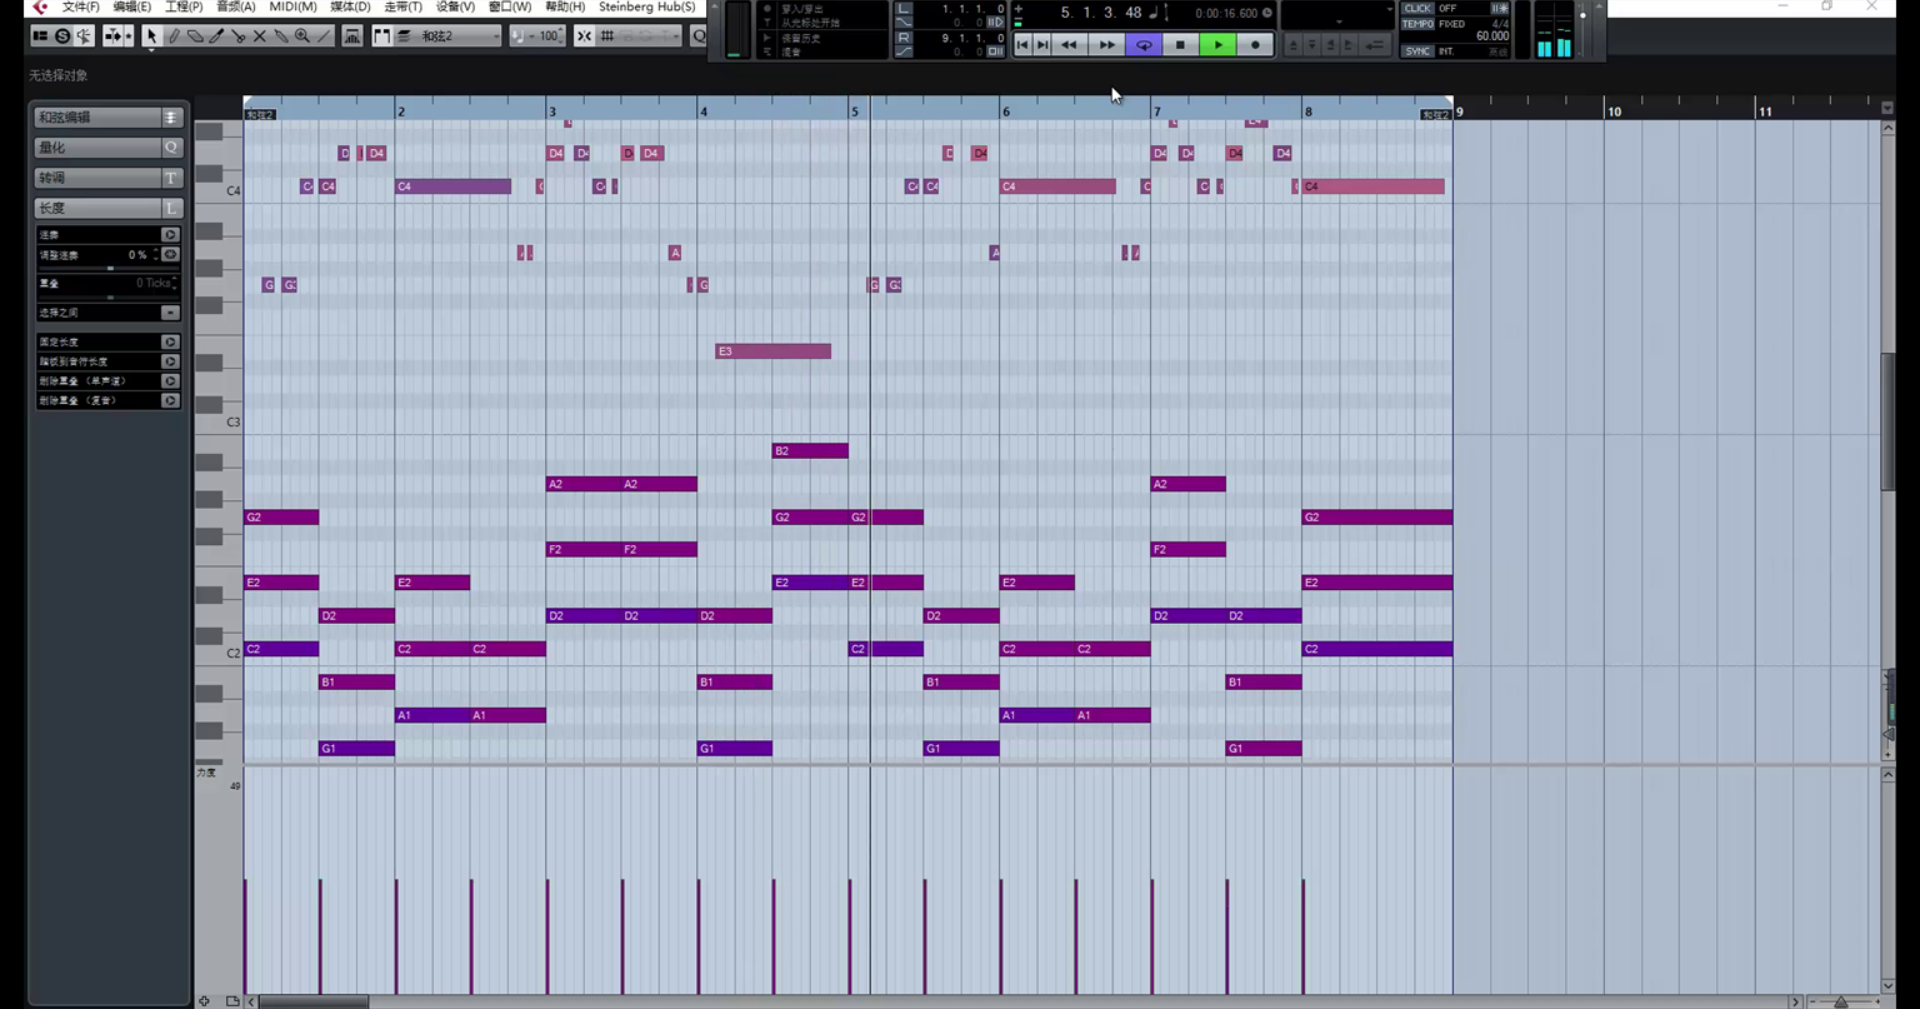Click the E3 note in the grid
This screenshot has height=1009, width=1920.
(773, 351)
